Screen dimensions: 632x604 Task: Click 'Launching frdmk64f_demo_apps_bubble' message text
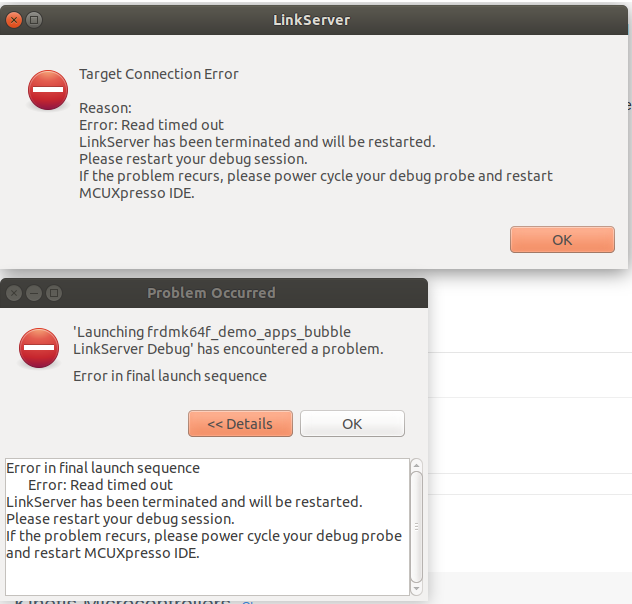(212, 332)
